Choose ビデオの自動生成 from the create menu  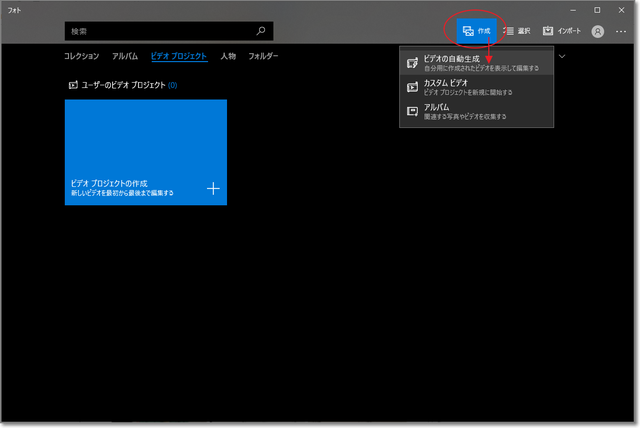point(477,63)
